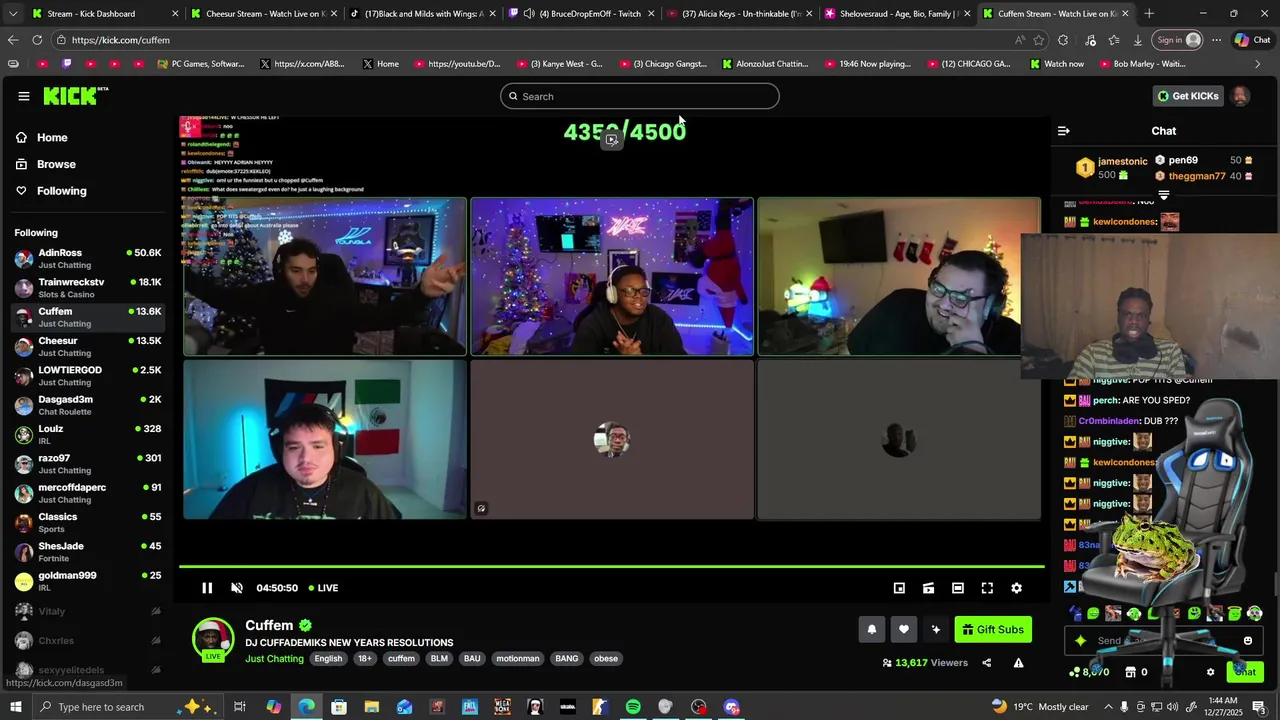Open mini player picture-in-picture icon
This screenshot has height=720, width=1280.
899,588
